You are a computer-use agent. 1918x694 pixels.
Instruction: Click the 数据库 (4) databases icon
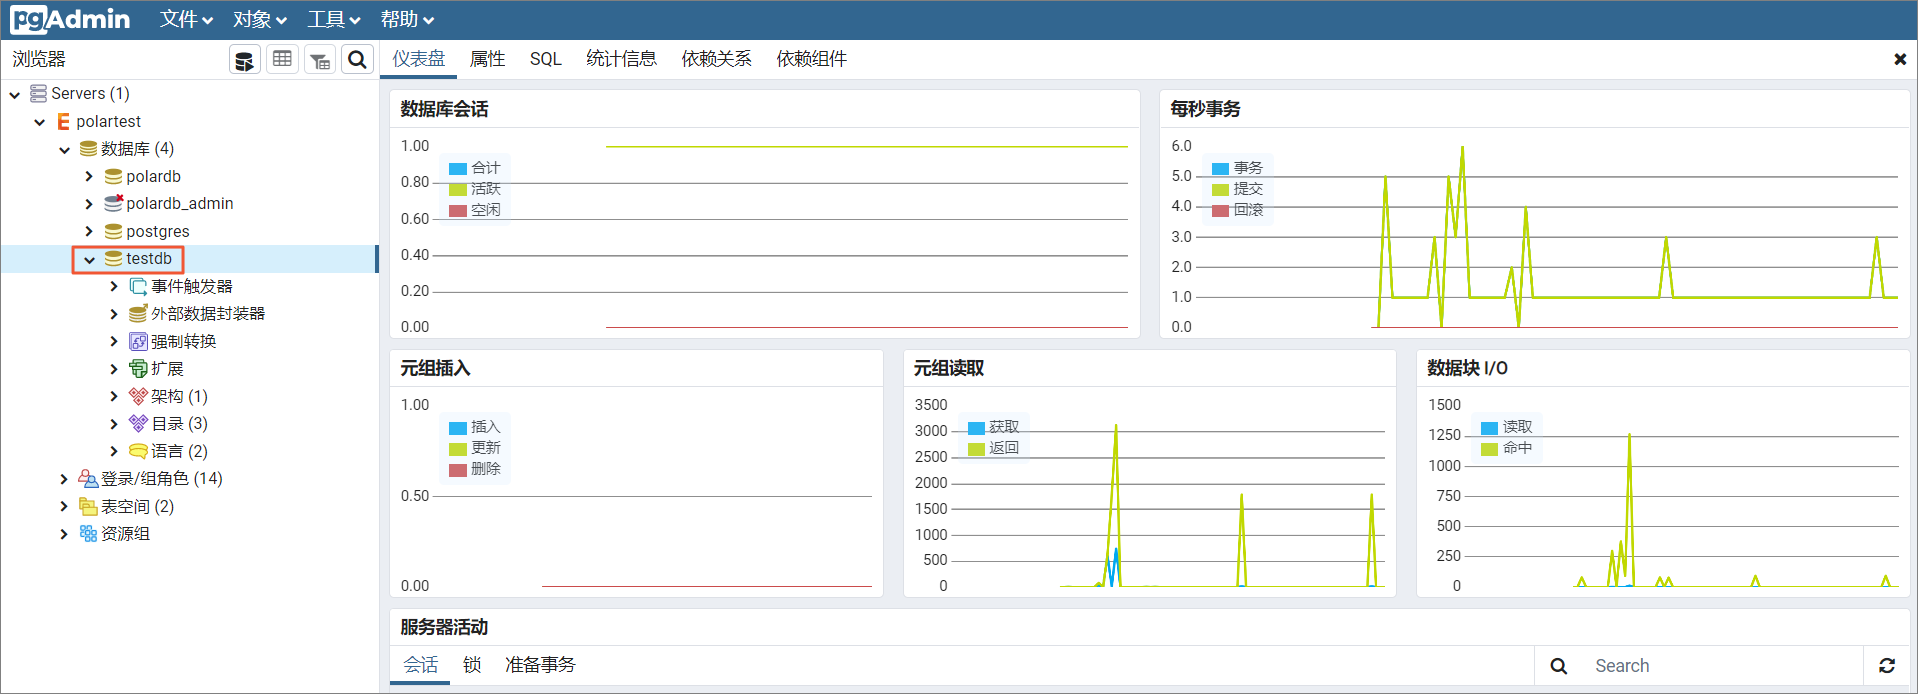coord(88,148)
